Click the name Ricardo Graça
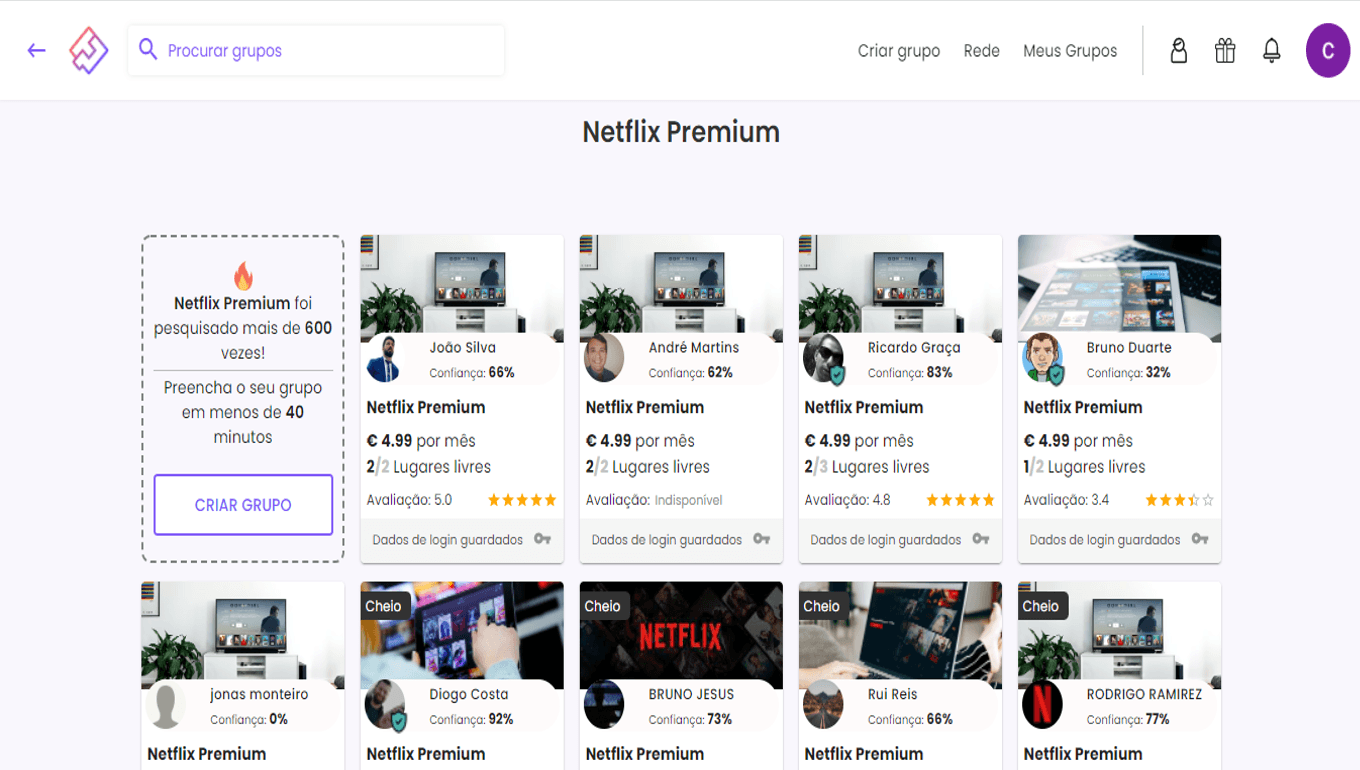This screenshot has width=1360, height=770. [914, 347]
